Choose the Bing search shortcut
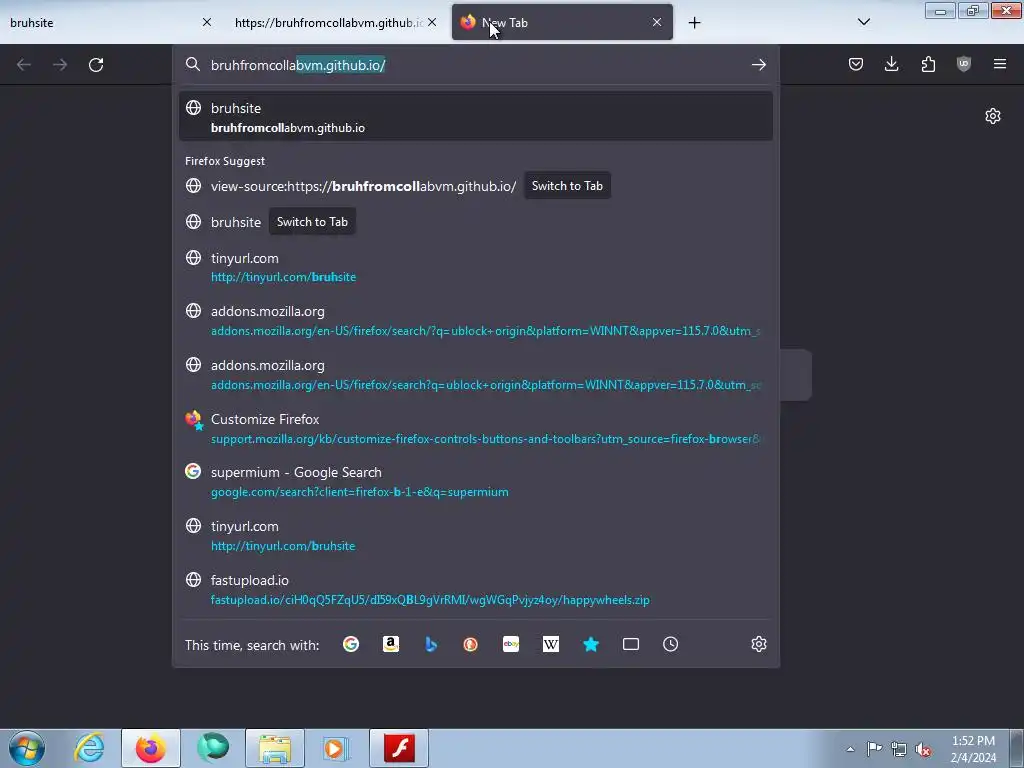Viewport: 1024px width, 768px height. pyautogui.click(x=431, y=645)
